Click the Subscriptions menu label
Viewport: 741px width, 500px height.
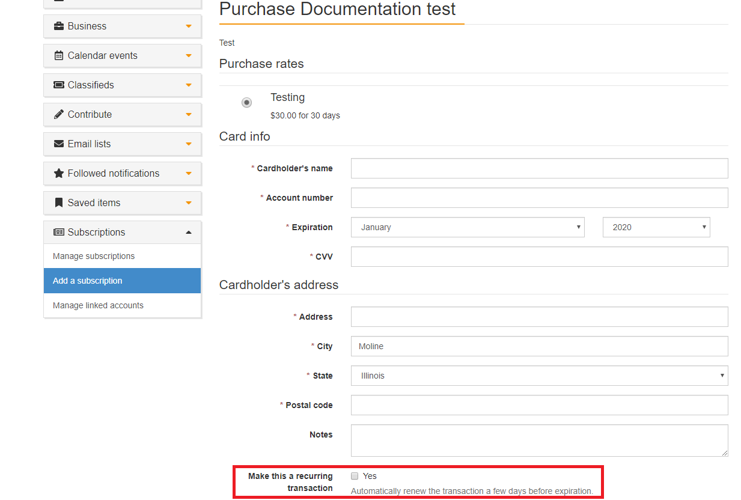point(96,232)
